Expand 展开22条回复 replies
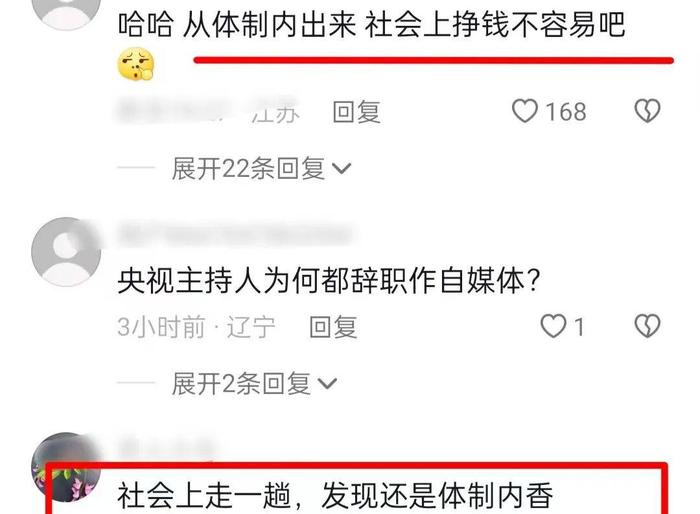The width and height of the screenshot is (700, 514). (x=262, y=169)
